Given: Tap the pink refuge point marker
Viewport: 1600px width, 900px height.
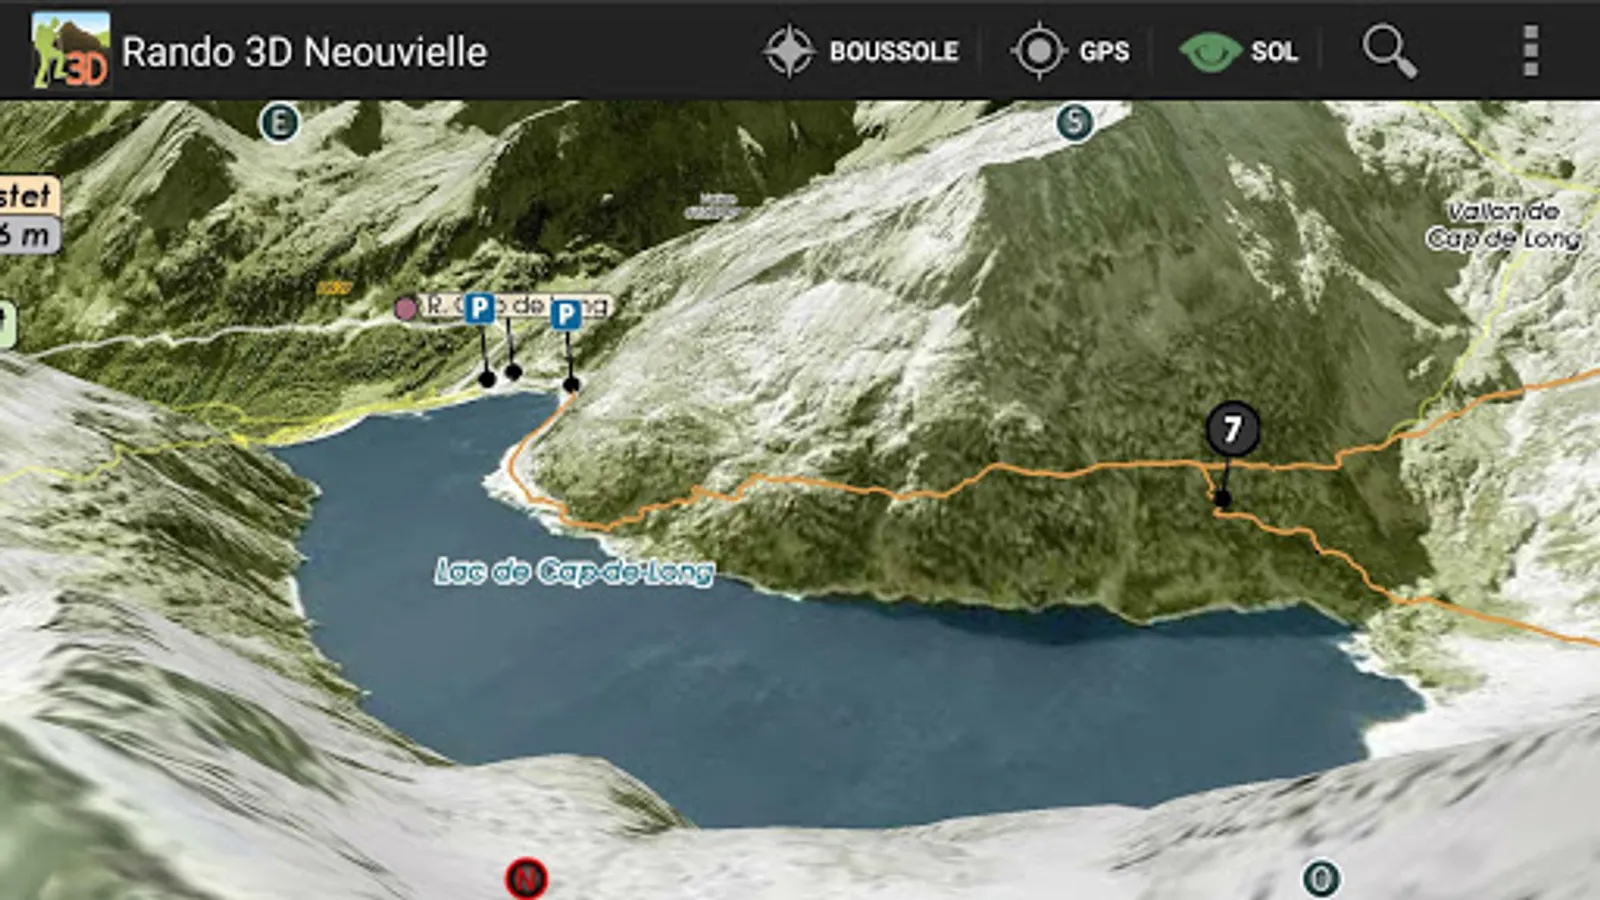Looking at the screenshot, I should tap(405, 308).
